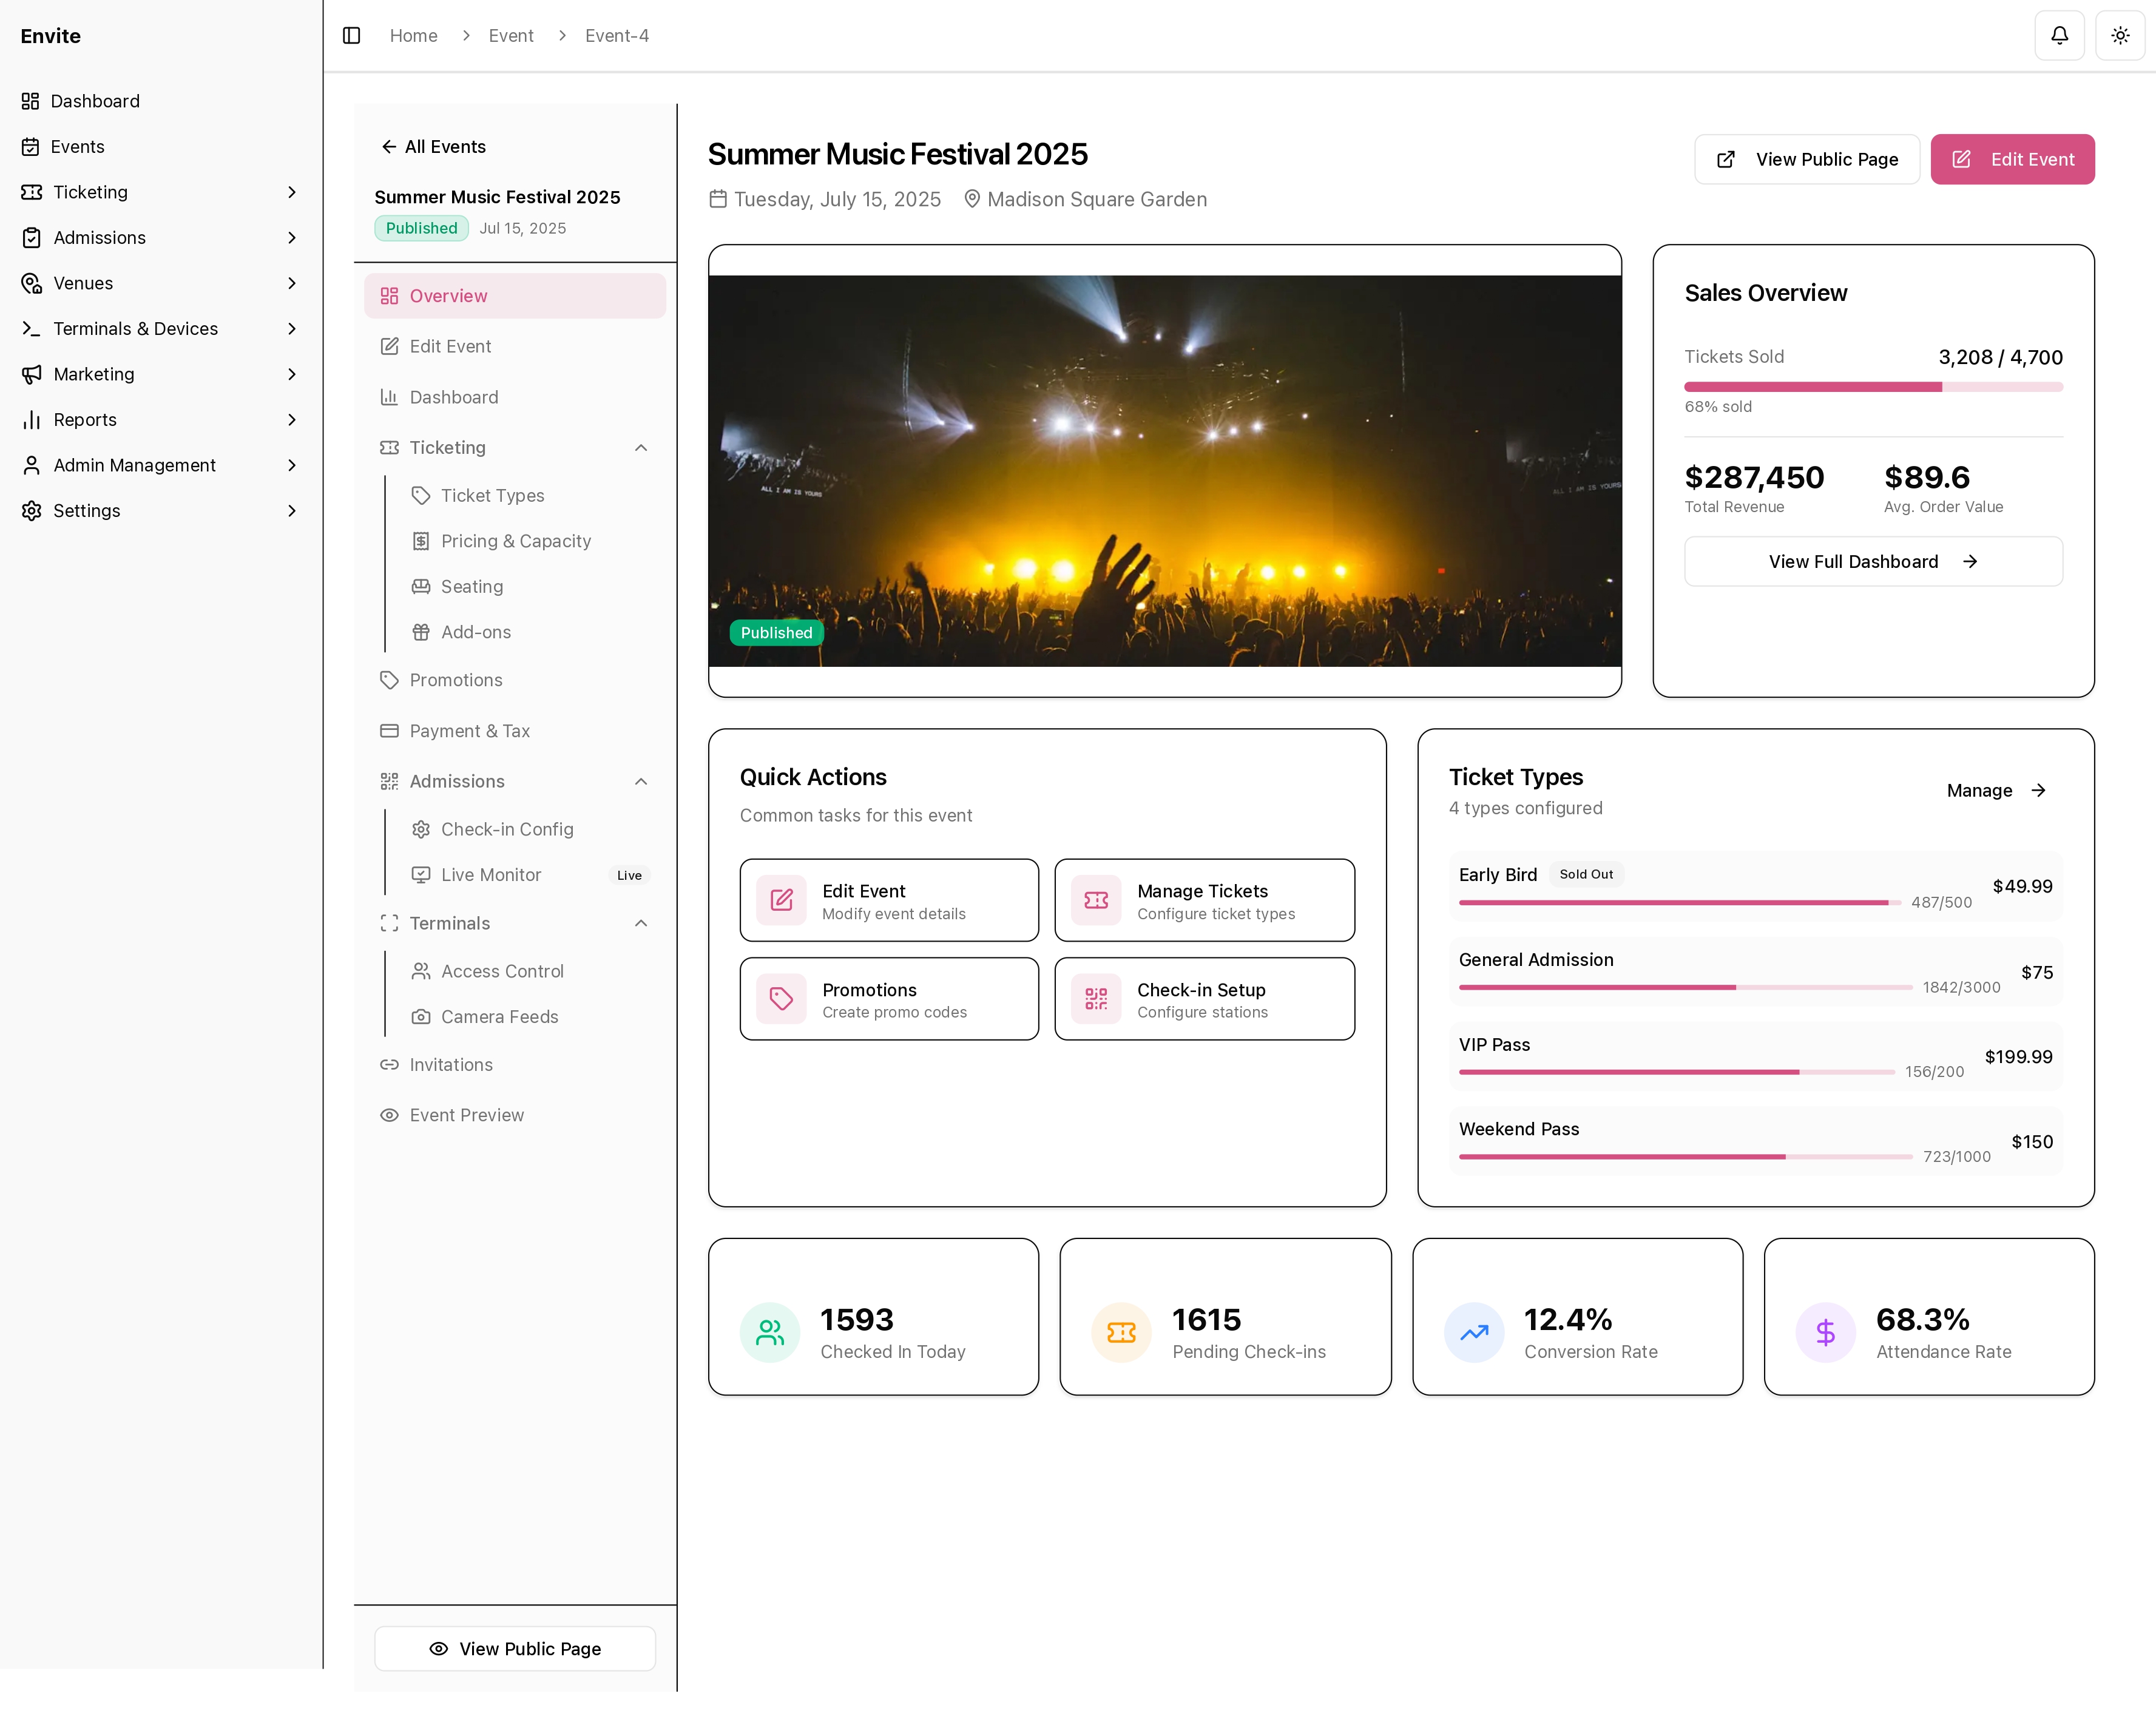2156x1722 pixels.
Task: Click the Pending Check-ins ticket icon
Action: coord(1121,1333)
